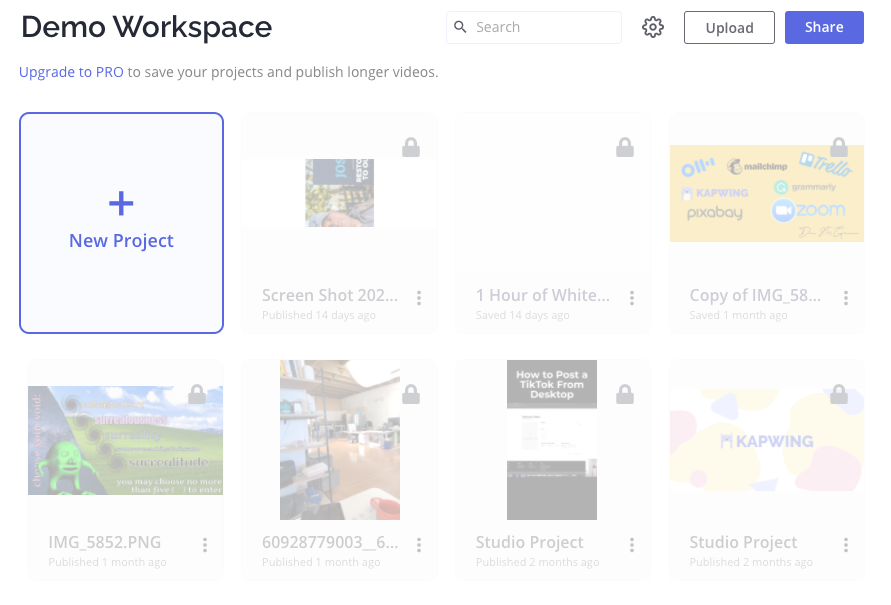This screenshot has width=891, height=605.
Task: Click the lock icon on Copy of IMG_58 project
Action: (x=839, y=148)
